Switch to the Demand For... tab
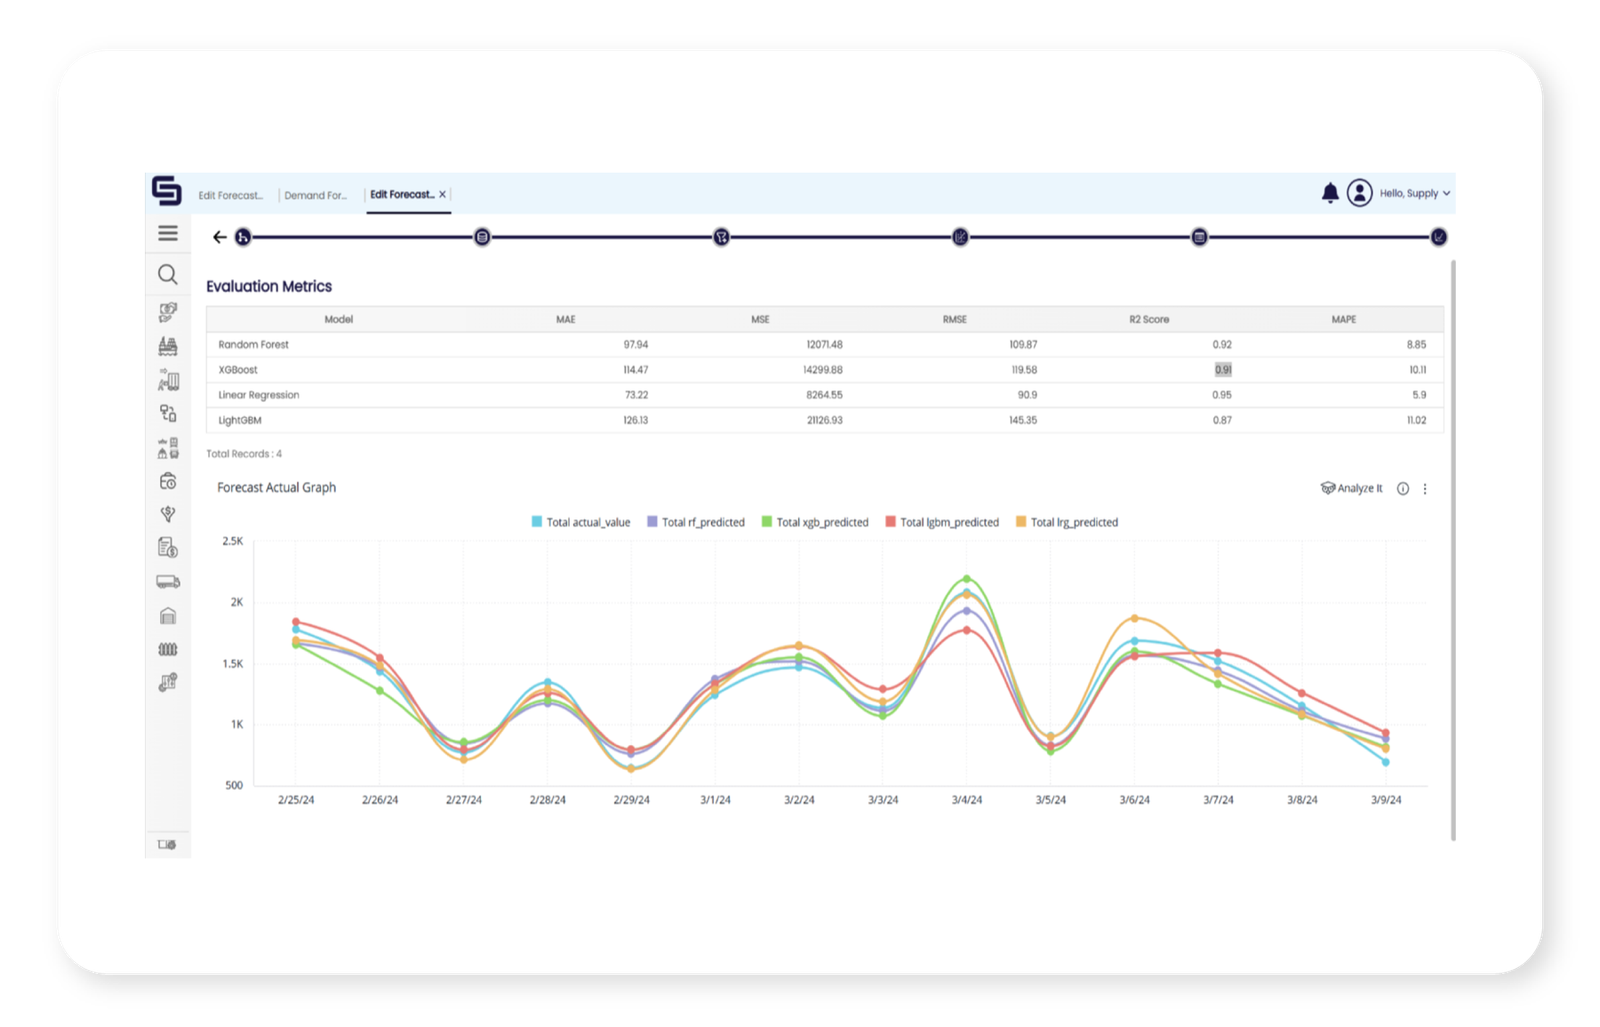This screenshot has height=1027, width=1600. click(x=317, y=195)
